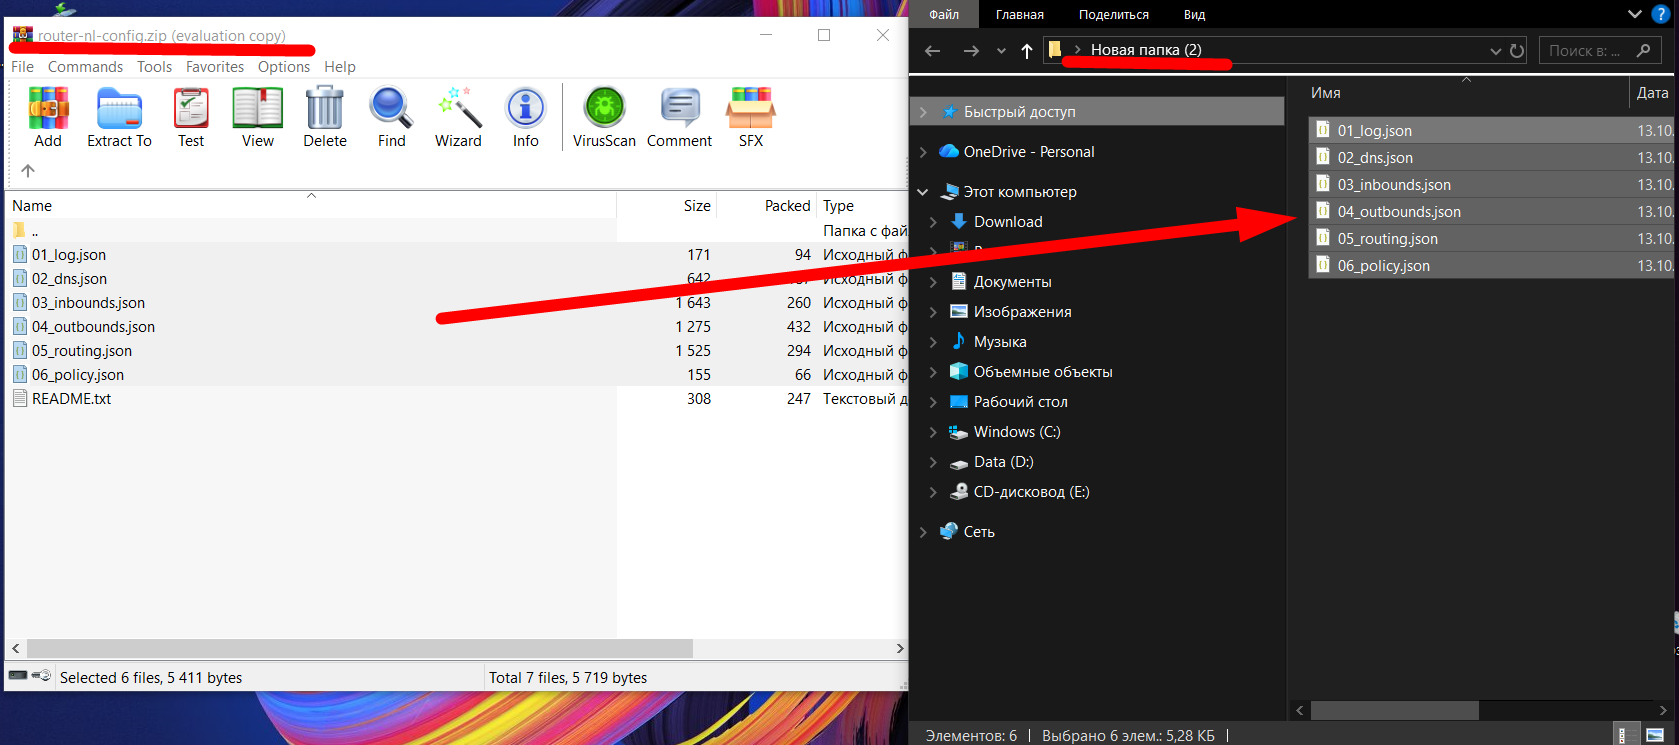Refresh the Explorer folder view

1517,51
